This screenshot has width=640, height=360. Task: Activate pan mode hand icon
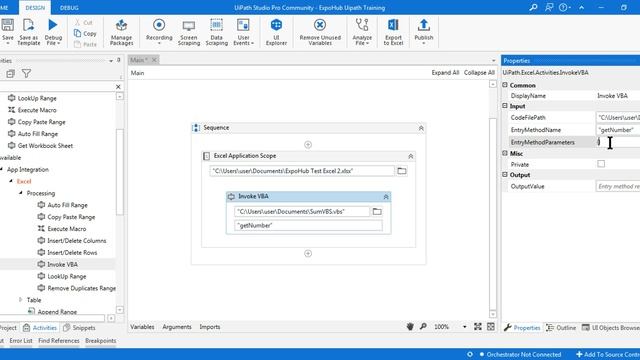[x=410, y=327]
